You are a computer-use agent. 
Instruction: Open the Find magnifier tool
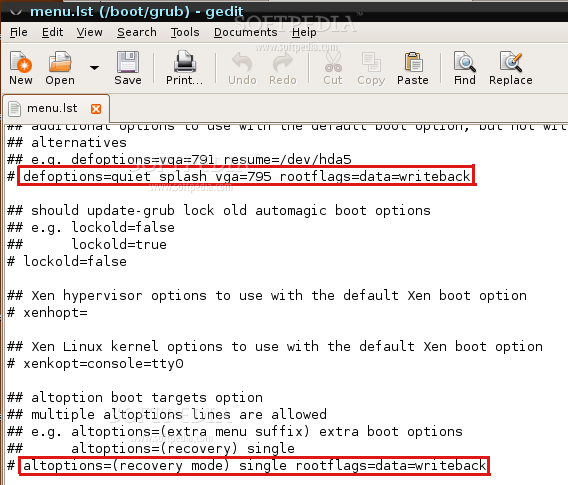click(x=465, y=62)
